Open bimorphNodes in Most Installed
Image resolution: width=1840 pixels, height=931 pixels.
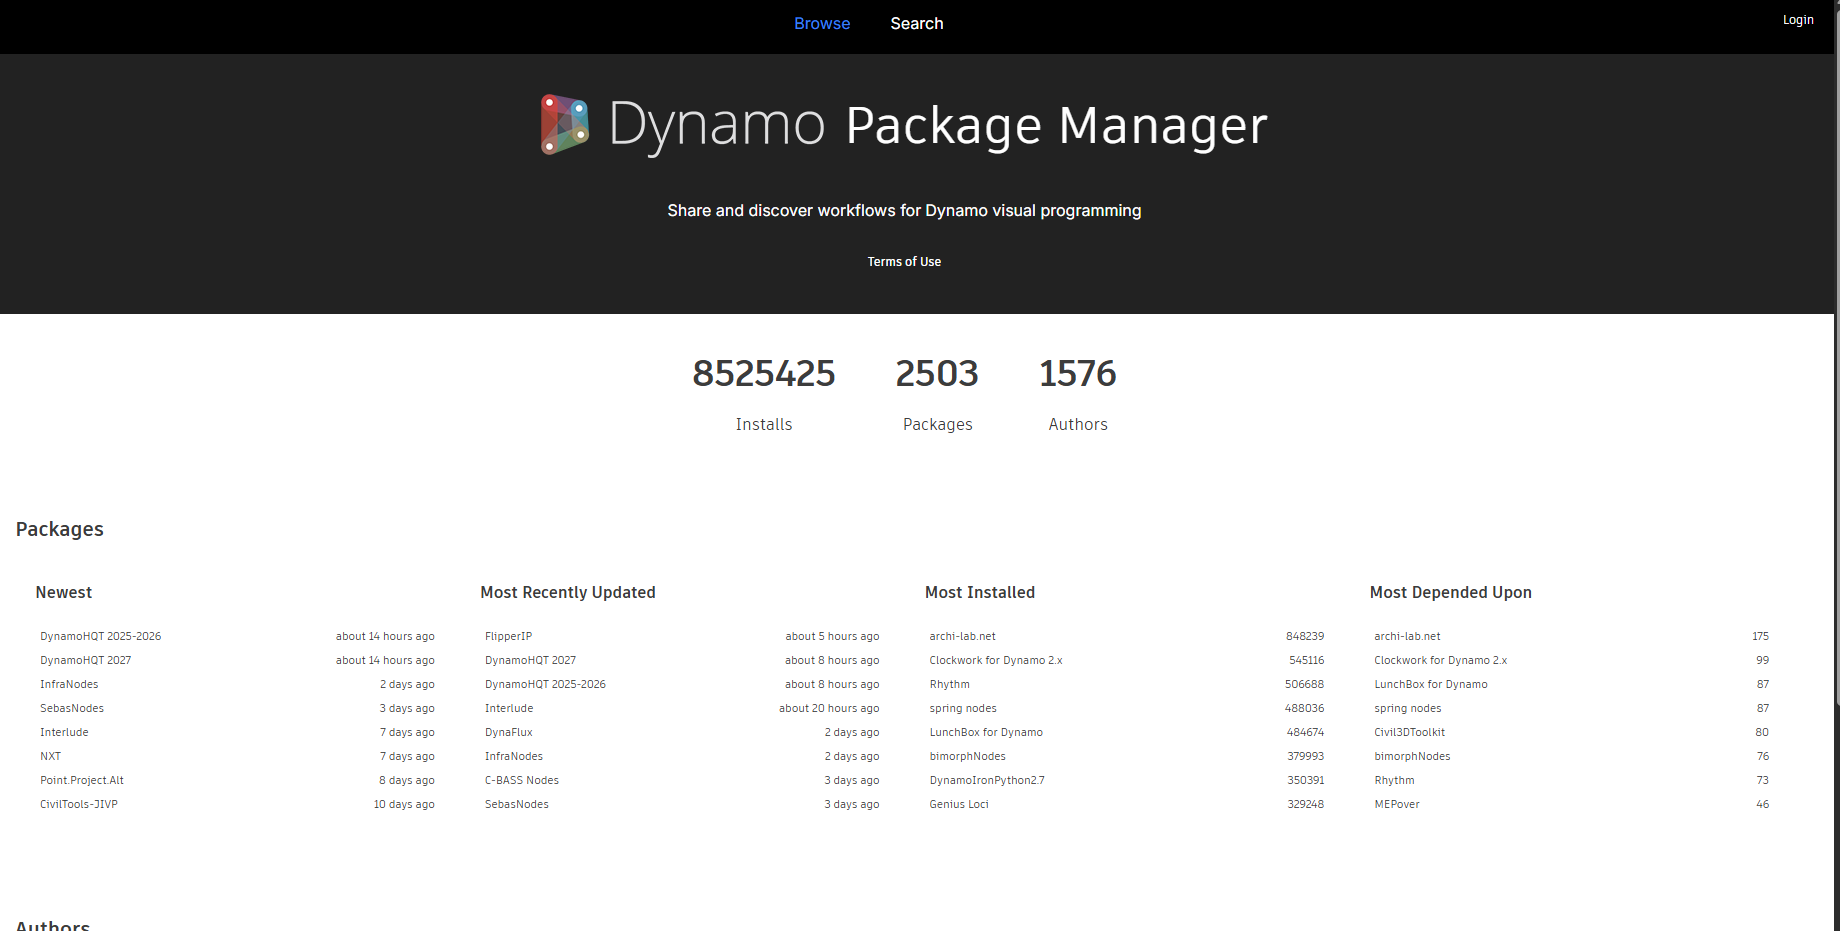tap(967, 756)
